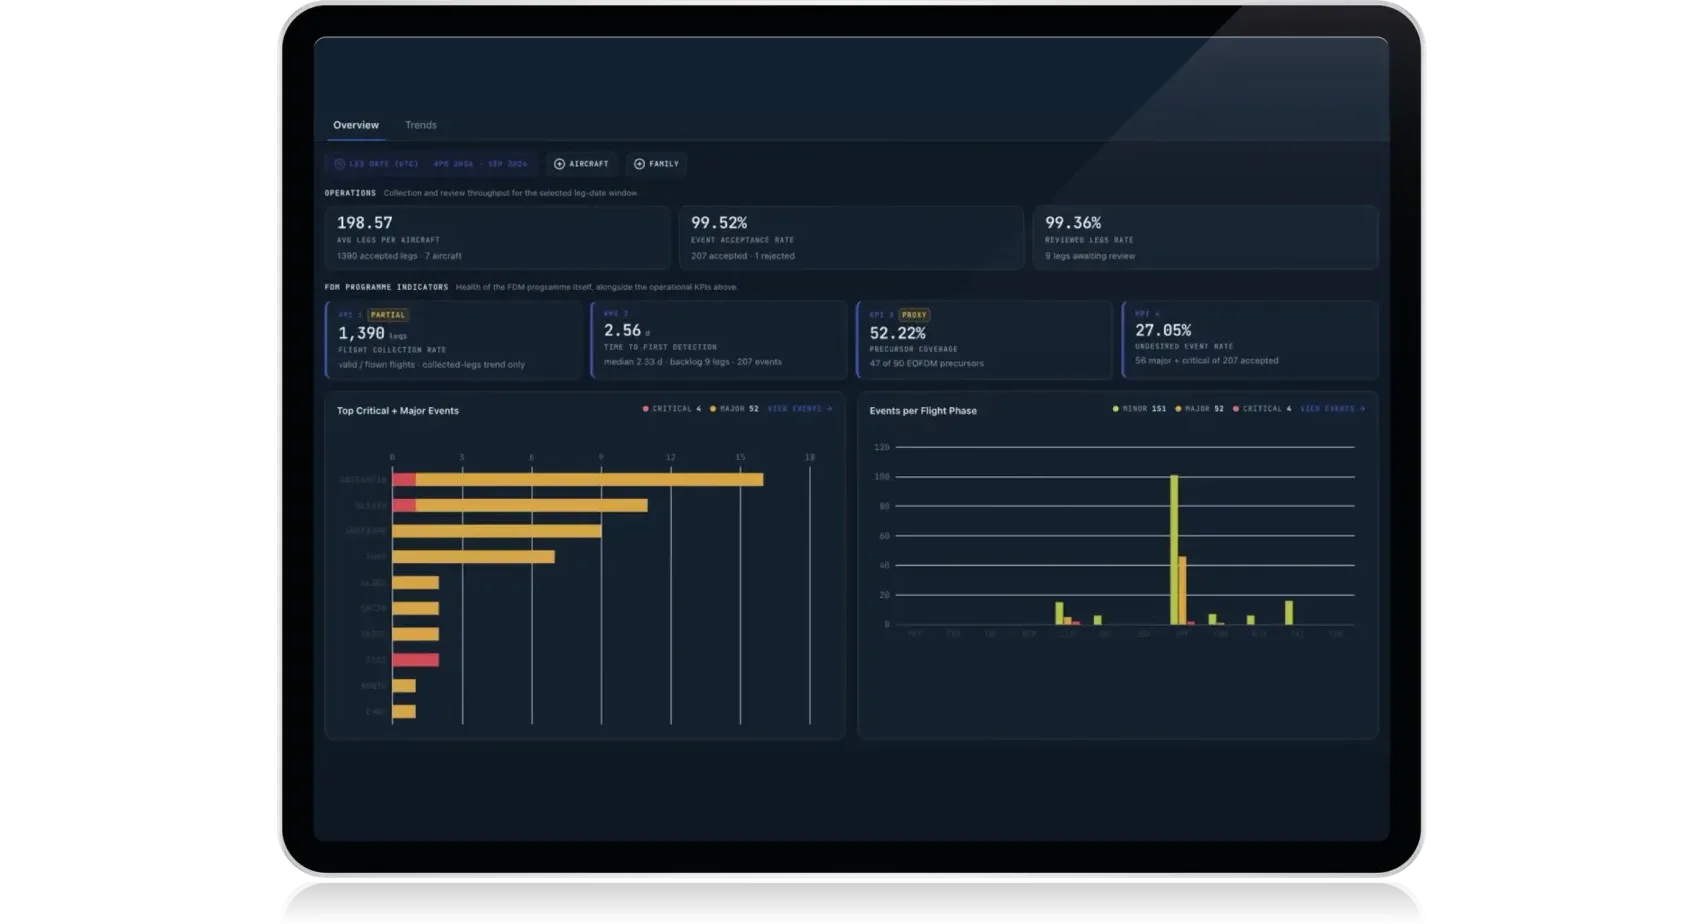Toggle Major 52 legend in Flight Phase chart
1704x924 pixels.
point(1199,409)
